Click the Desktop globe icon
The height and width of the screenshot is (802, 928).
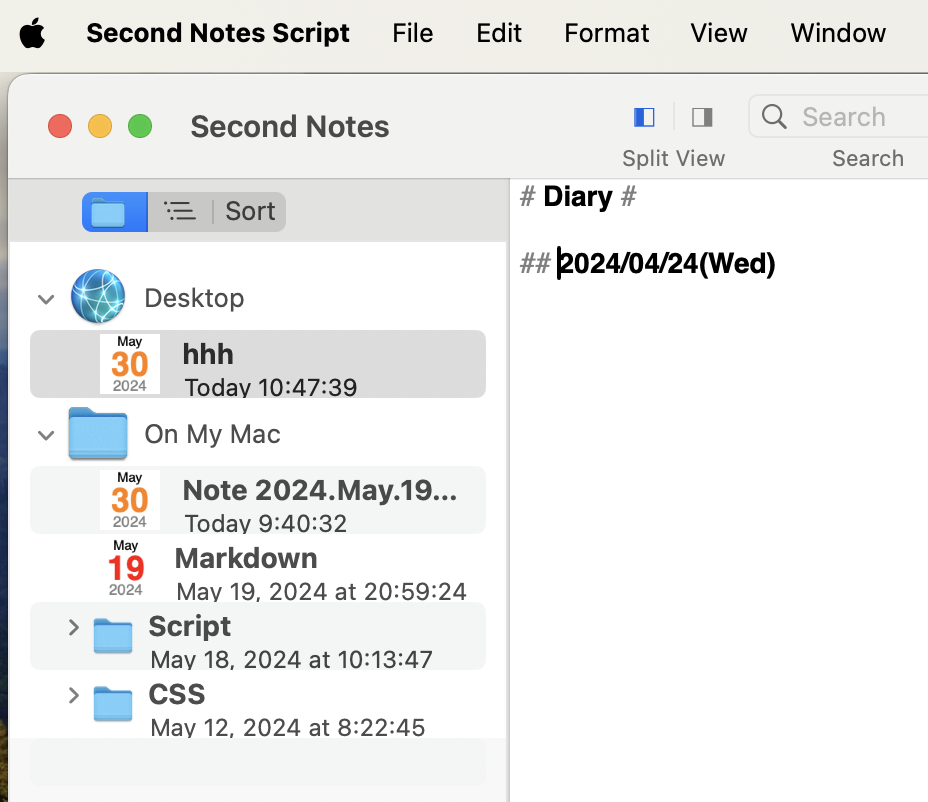point(98,297)
